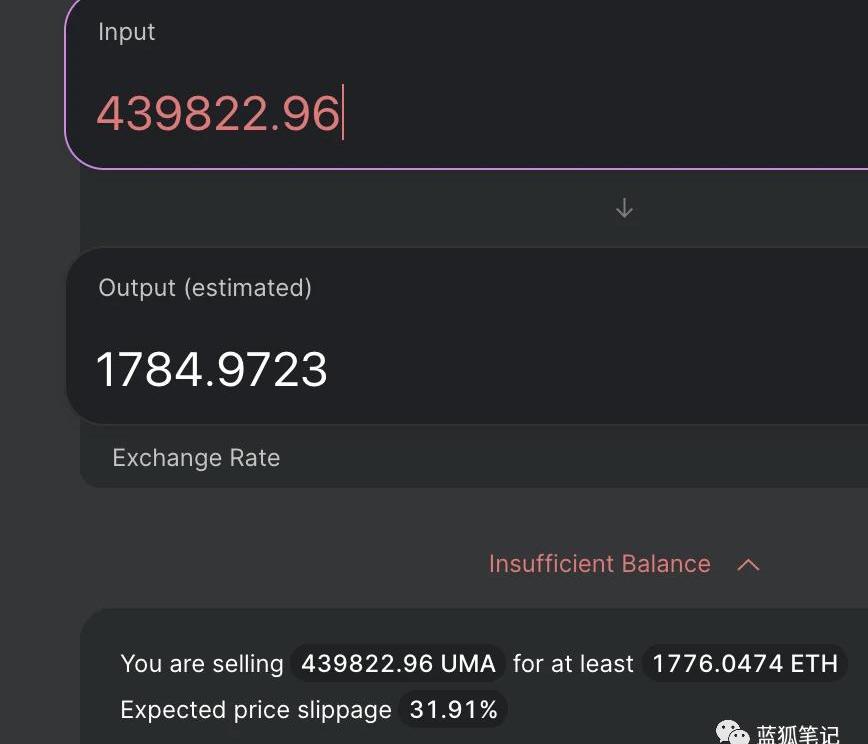Click the "Input" label
The image size is (868, 744).
point(127,32)
